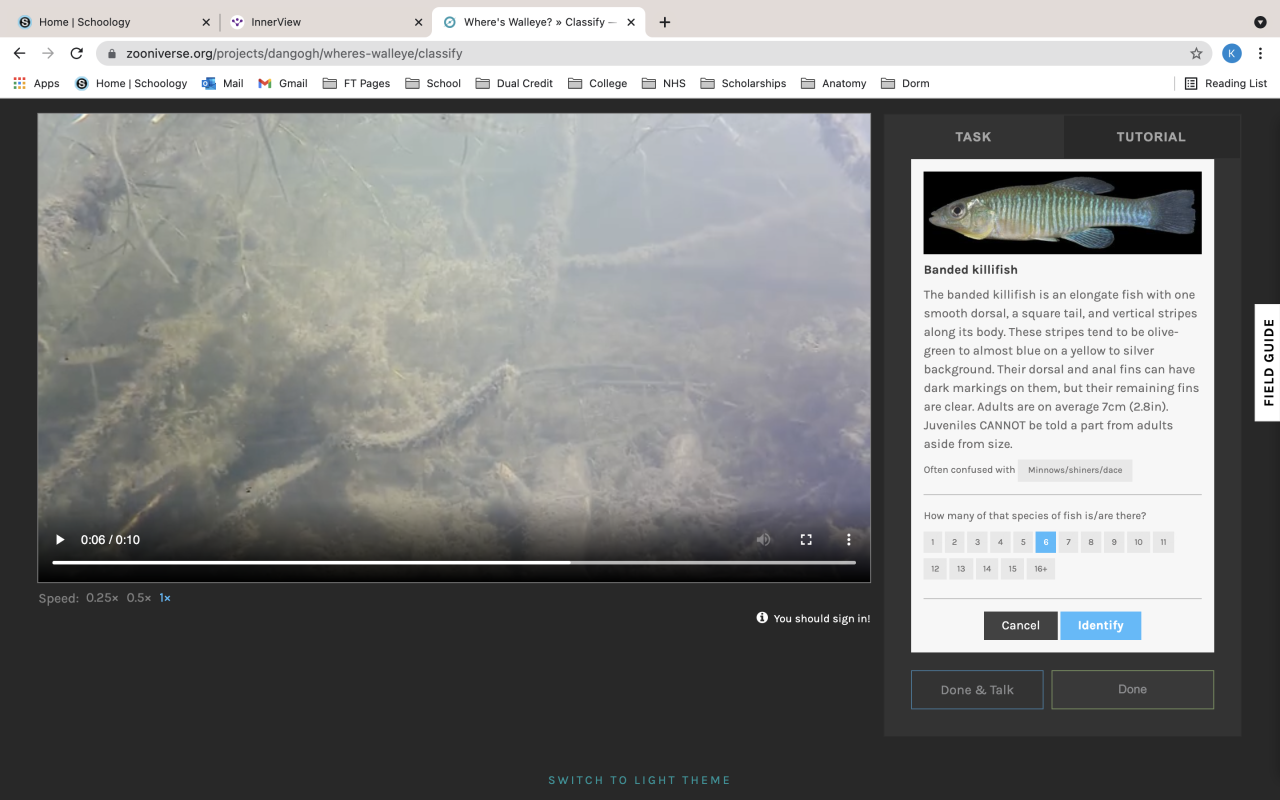
Task: Open Reading List panel
Action: pos(1226,84)
